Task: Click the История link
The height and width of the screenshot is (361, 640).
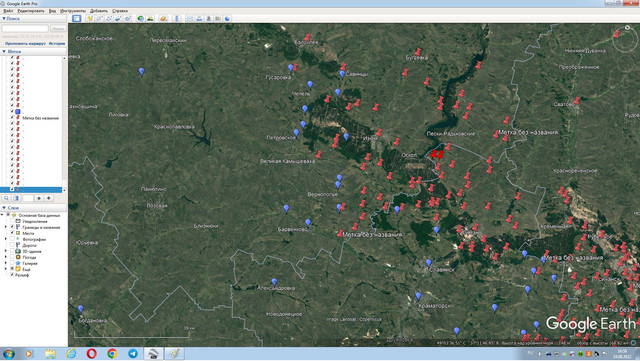Action: [57, 43]
